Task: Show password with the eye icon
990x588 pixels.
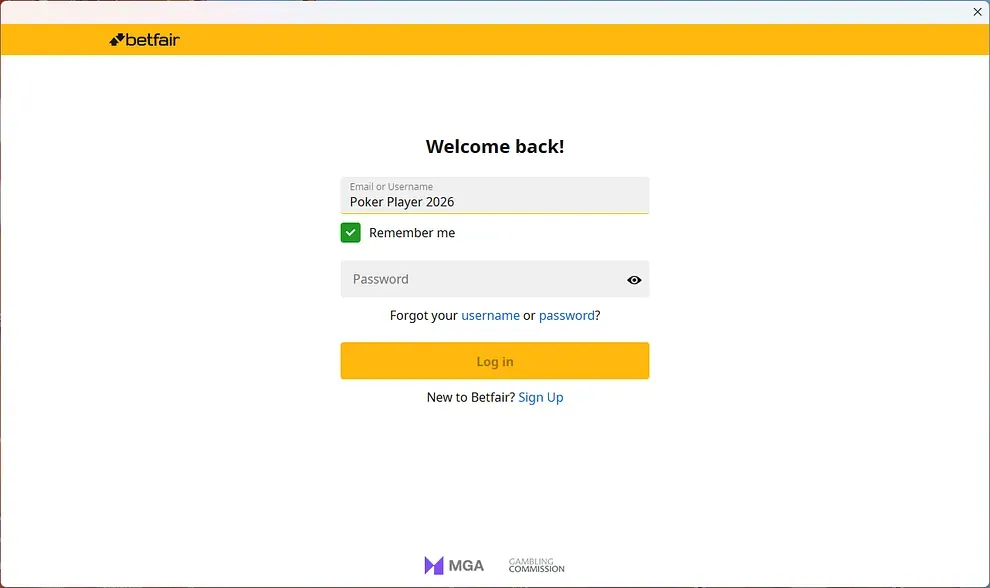Action: (634, 280)
